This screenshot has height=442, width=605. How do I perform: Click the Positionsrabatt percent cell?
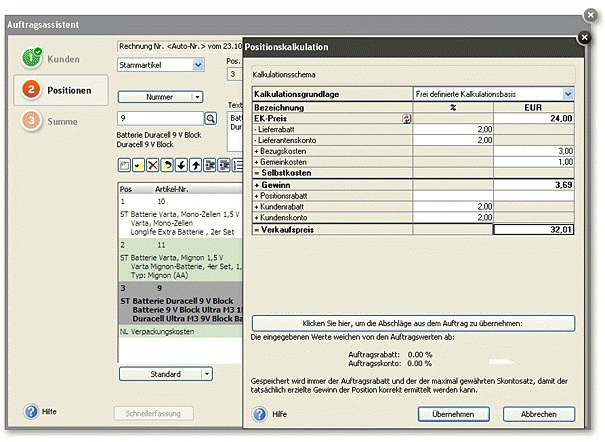tap(453, 196)
